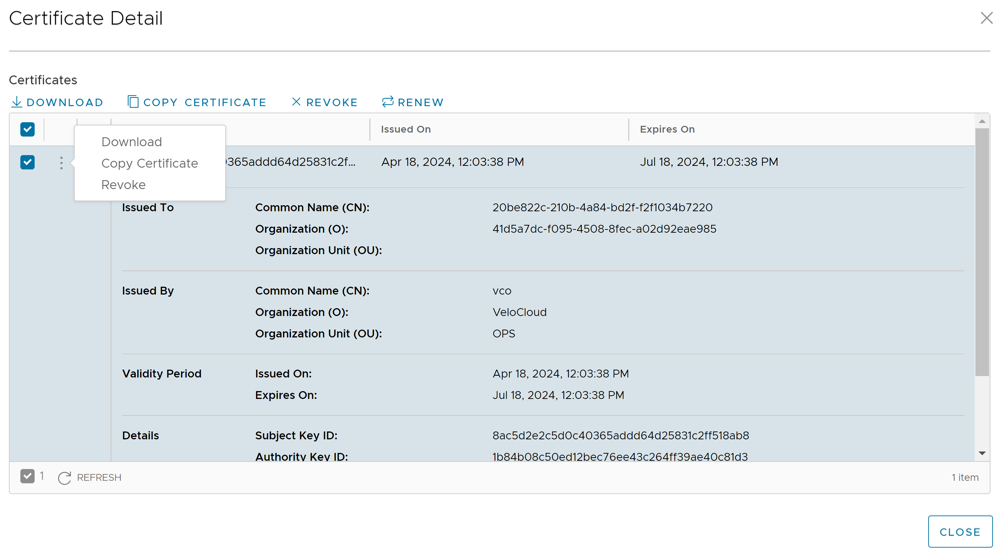Click the Refresh icon in the table footer
The image size is (999, 558).
pos(65,478)
